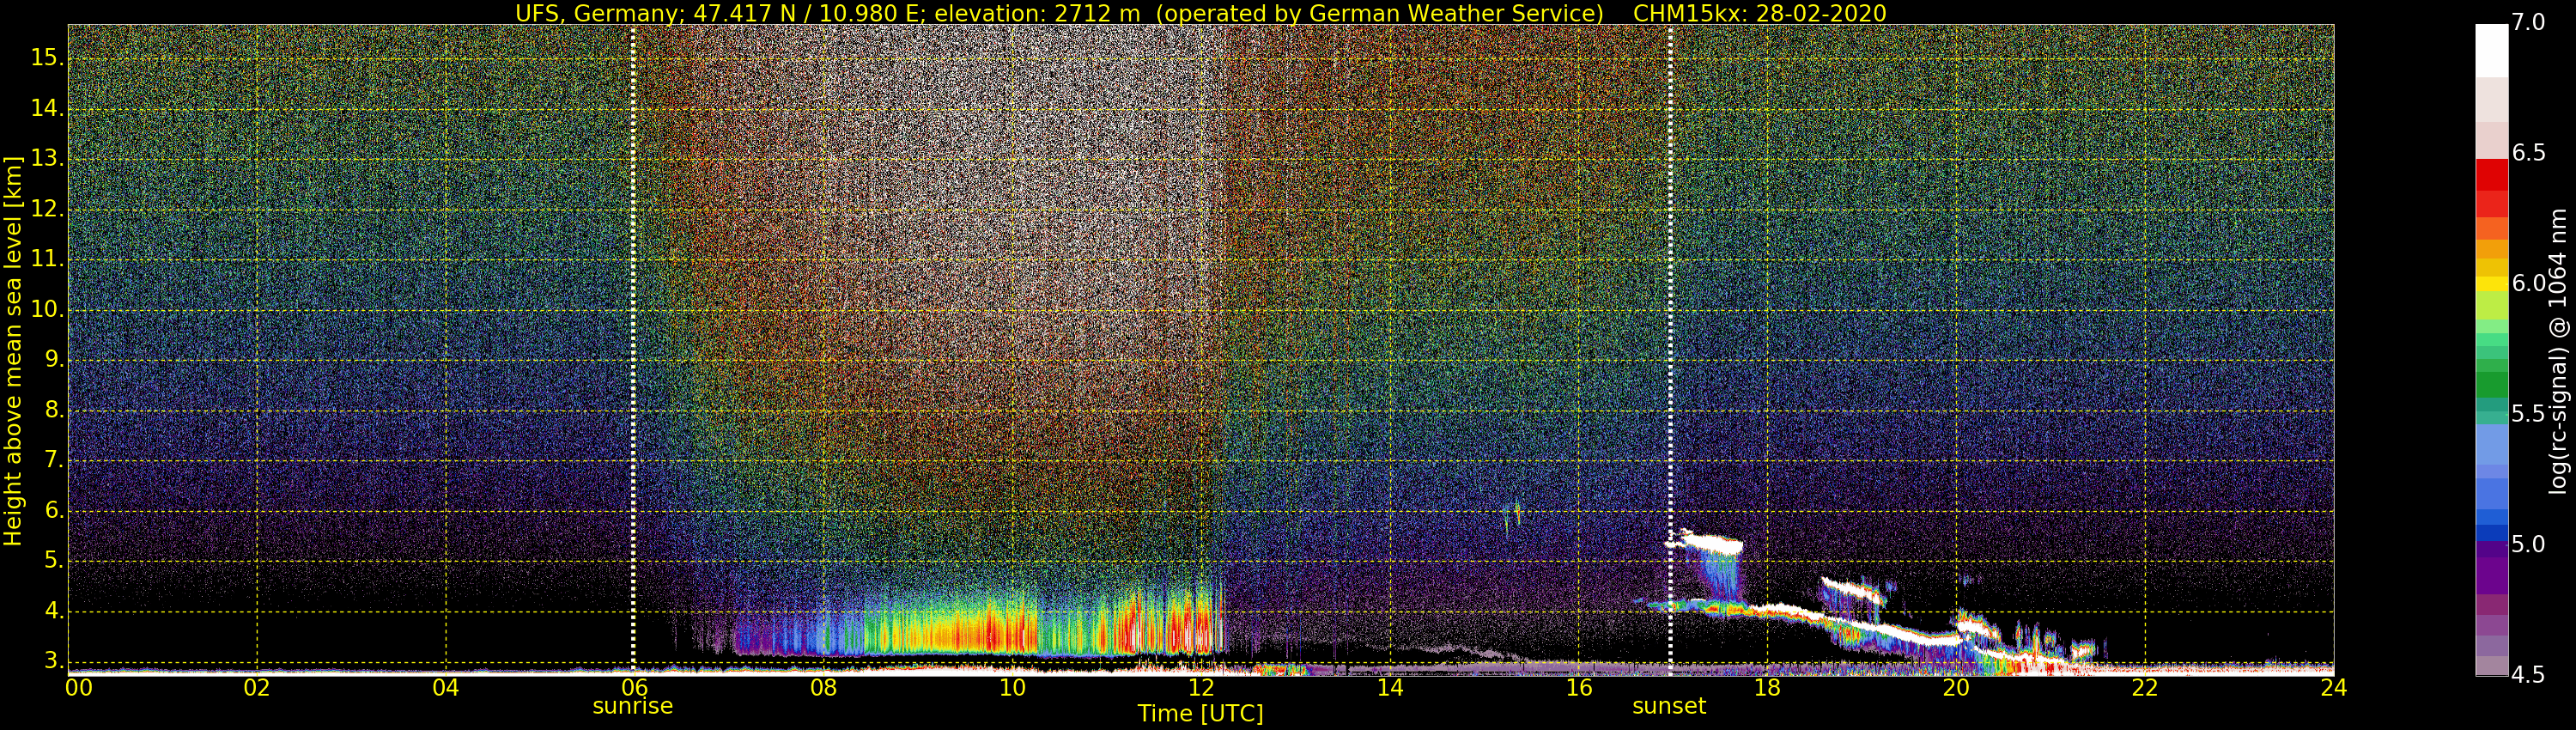Click the '08' time tick label
Image resolution: width=2576 pixels, height=730 pixels.
tap(823, 688)
